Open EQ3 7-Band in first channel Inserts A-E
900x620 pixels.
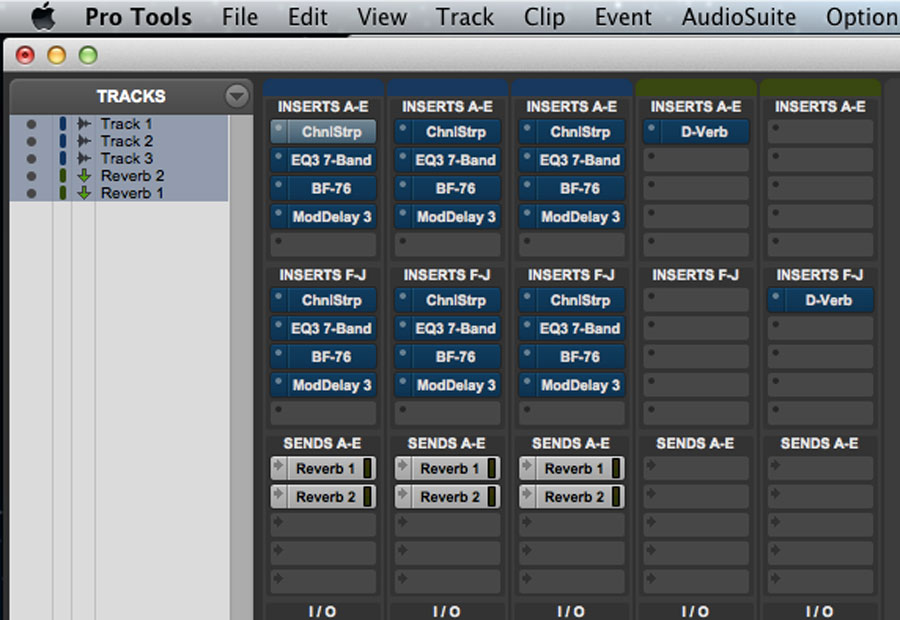pyautogui.click(x=332, y=160)
